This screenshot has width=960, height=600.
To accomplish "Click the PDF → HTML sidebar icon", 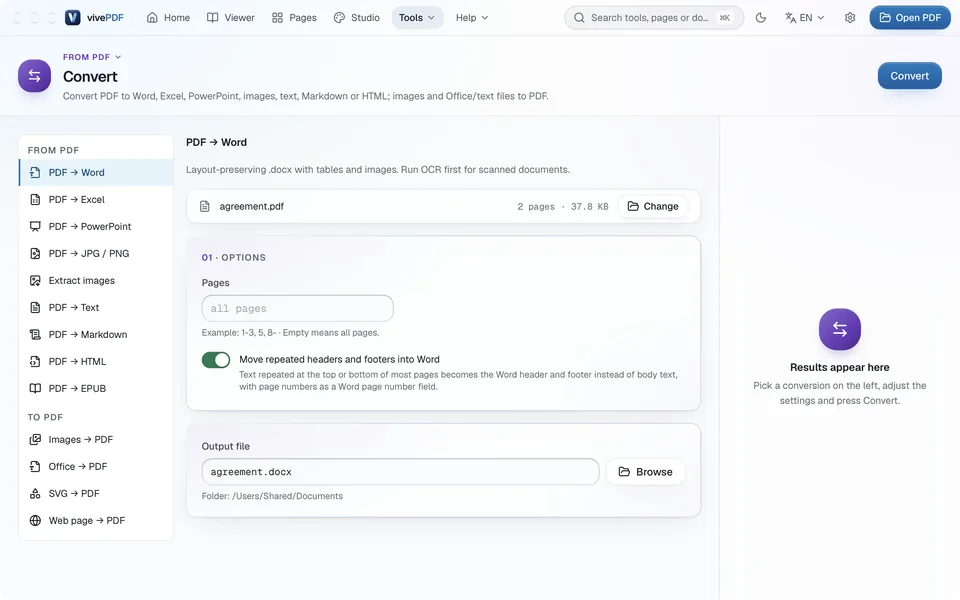I will click(x=36, y=361).
